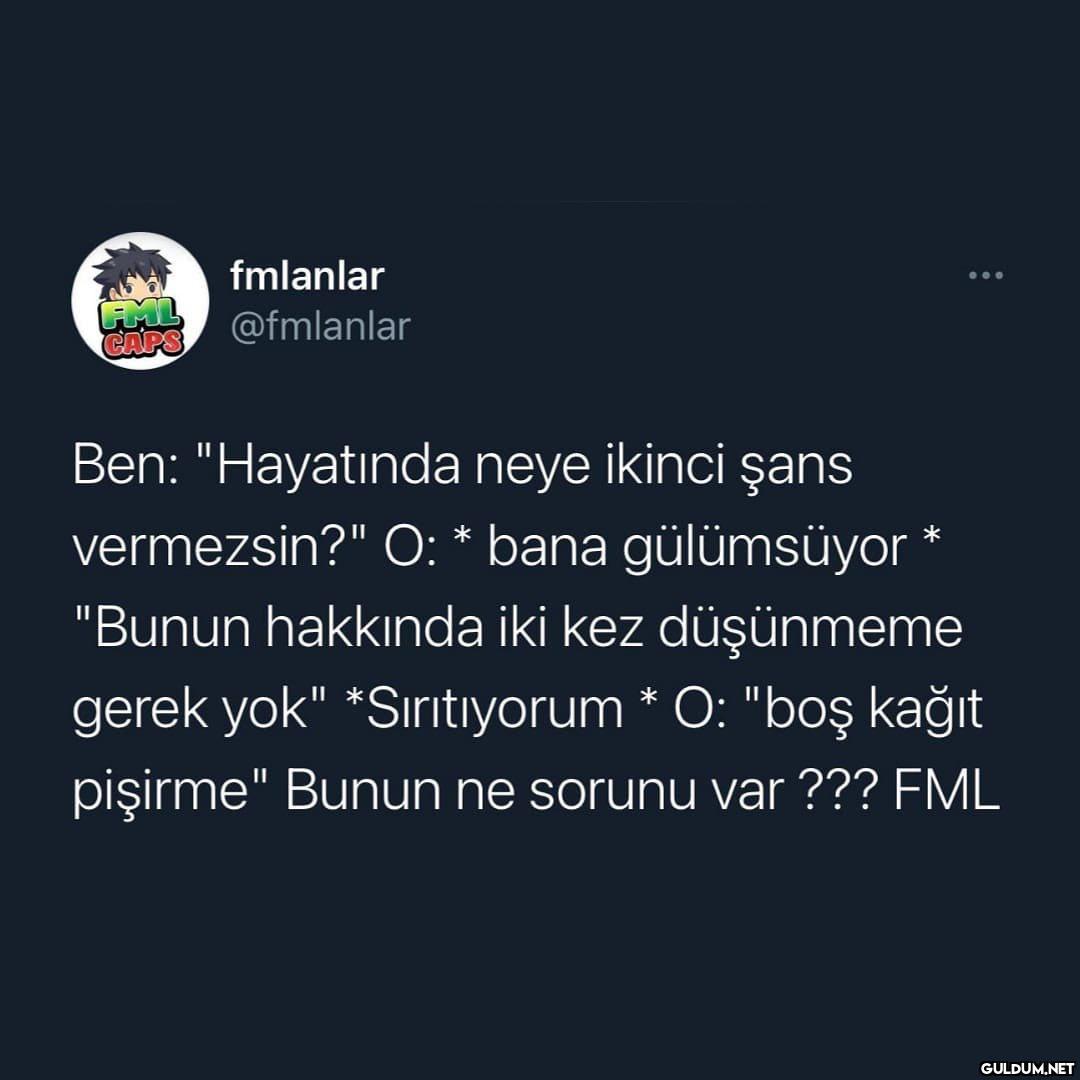Click the phrase 'boş kağıt' in tweet

(x=873, y=710)
